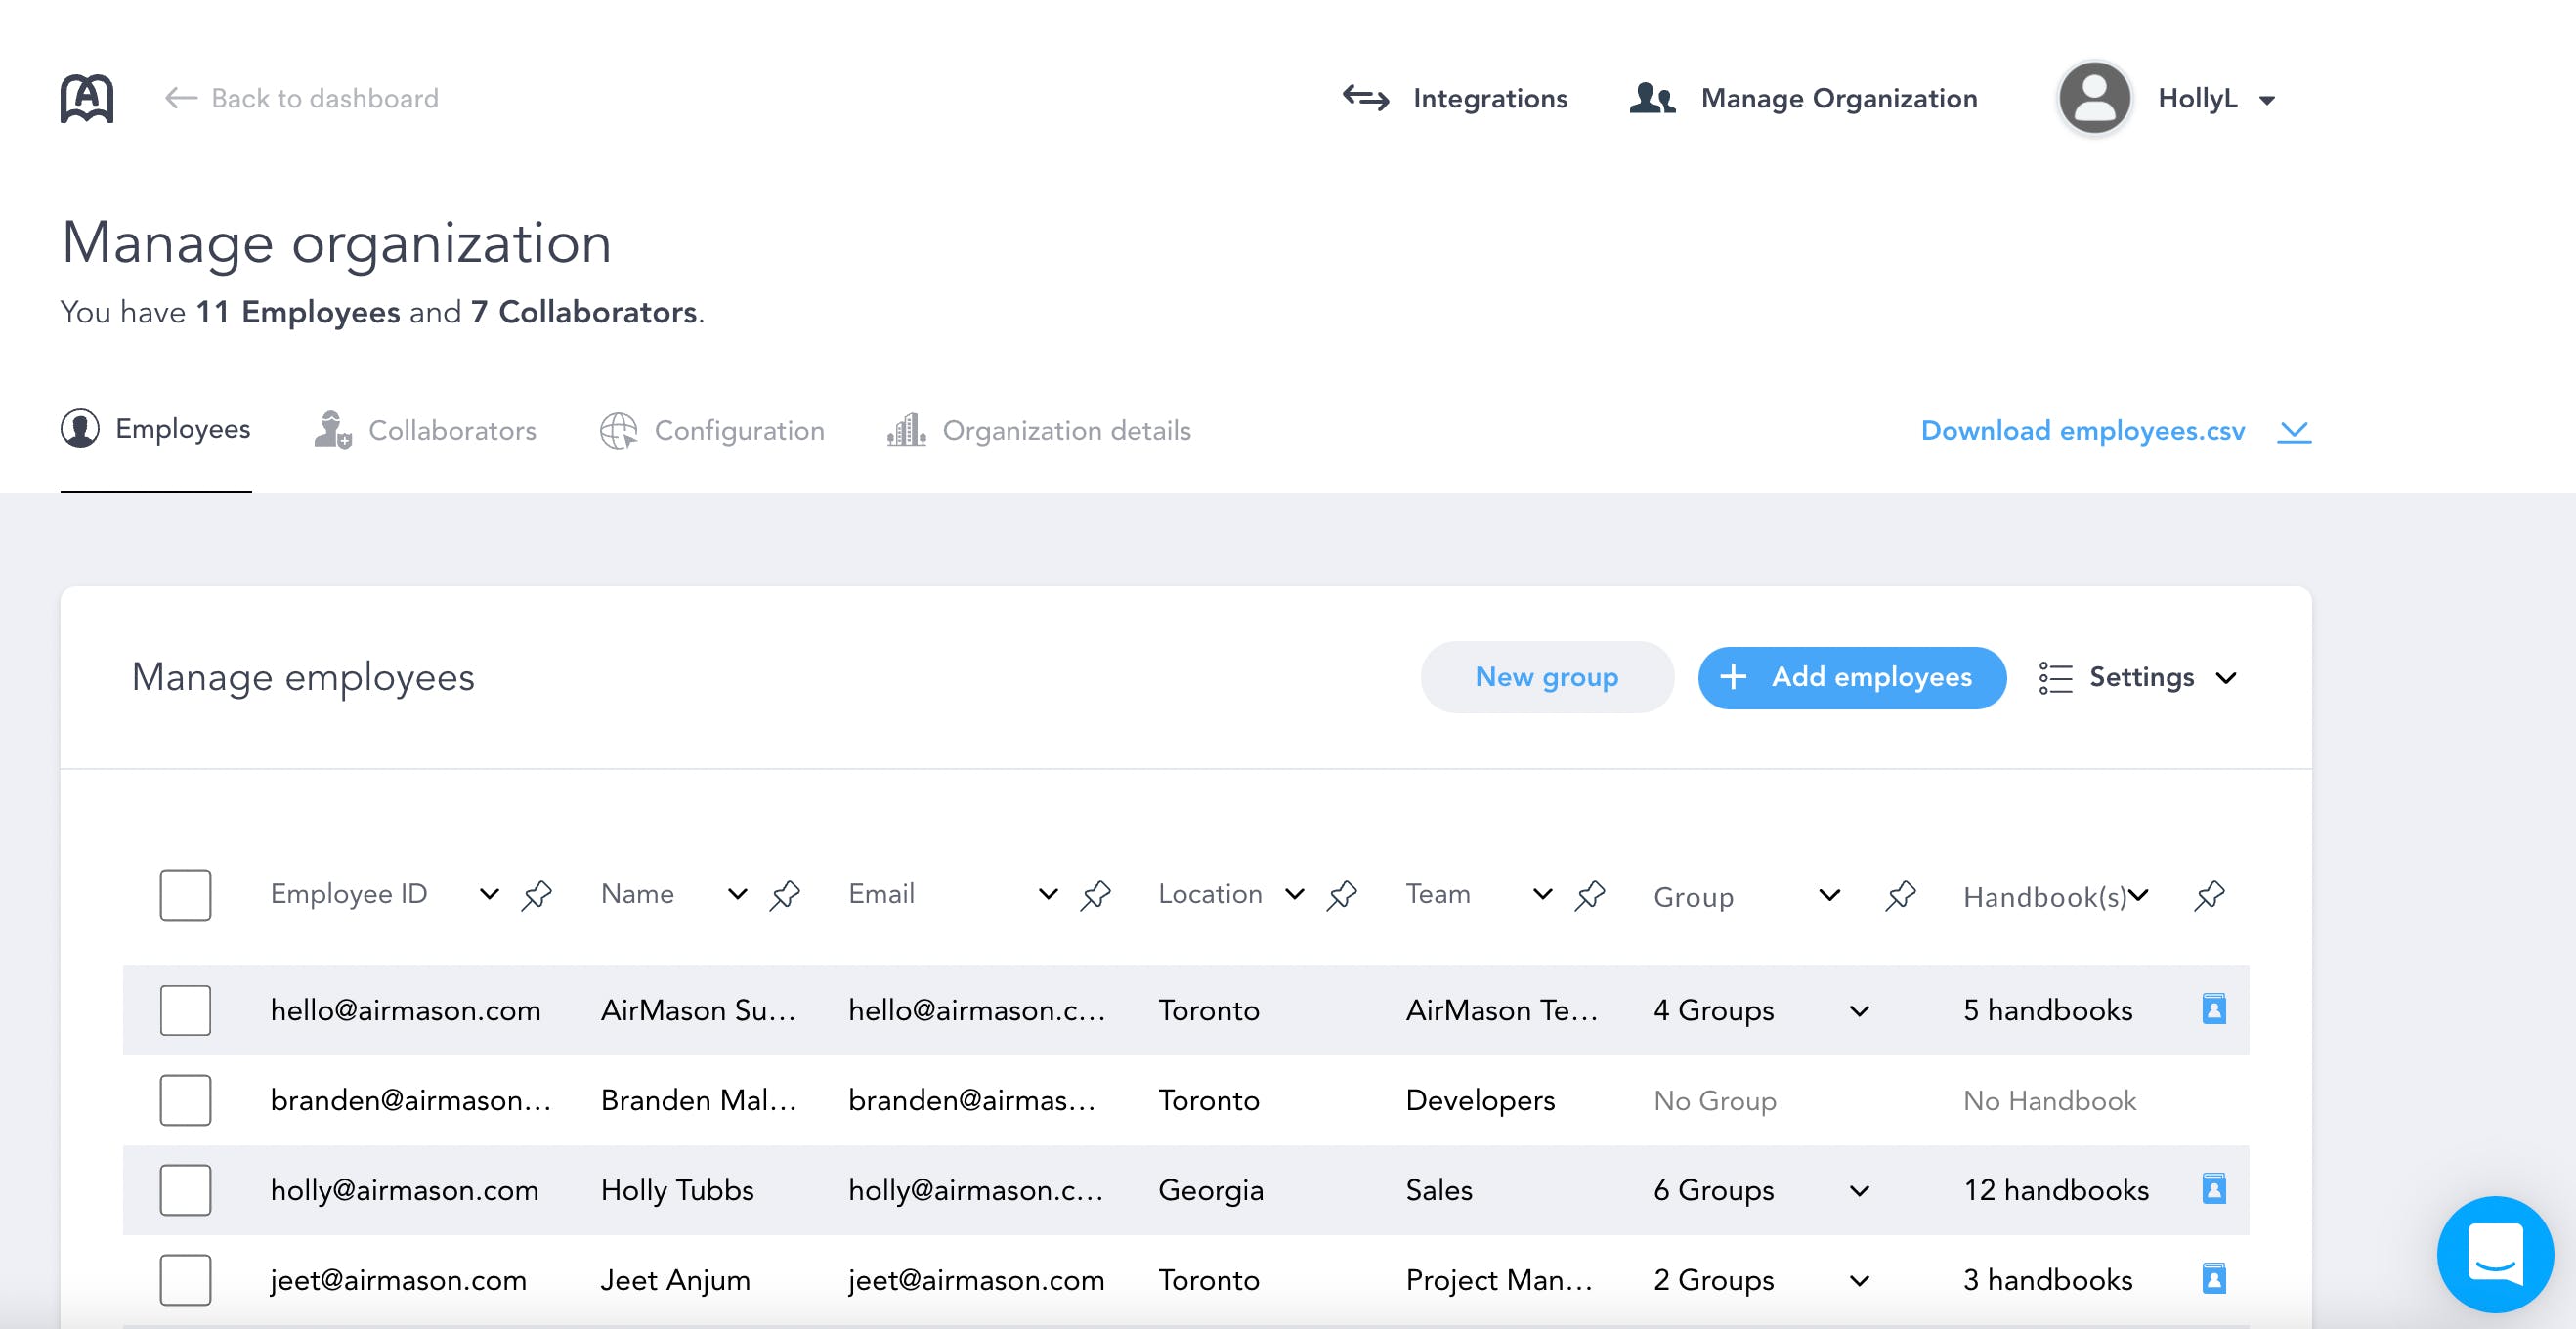Screen dimensions: 2576x1329
Task: Pin the Team column
Action: pos(1590,895)
